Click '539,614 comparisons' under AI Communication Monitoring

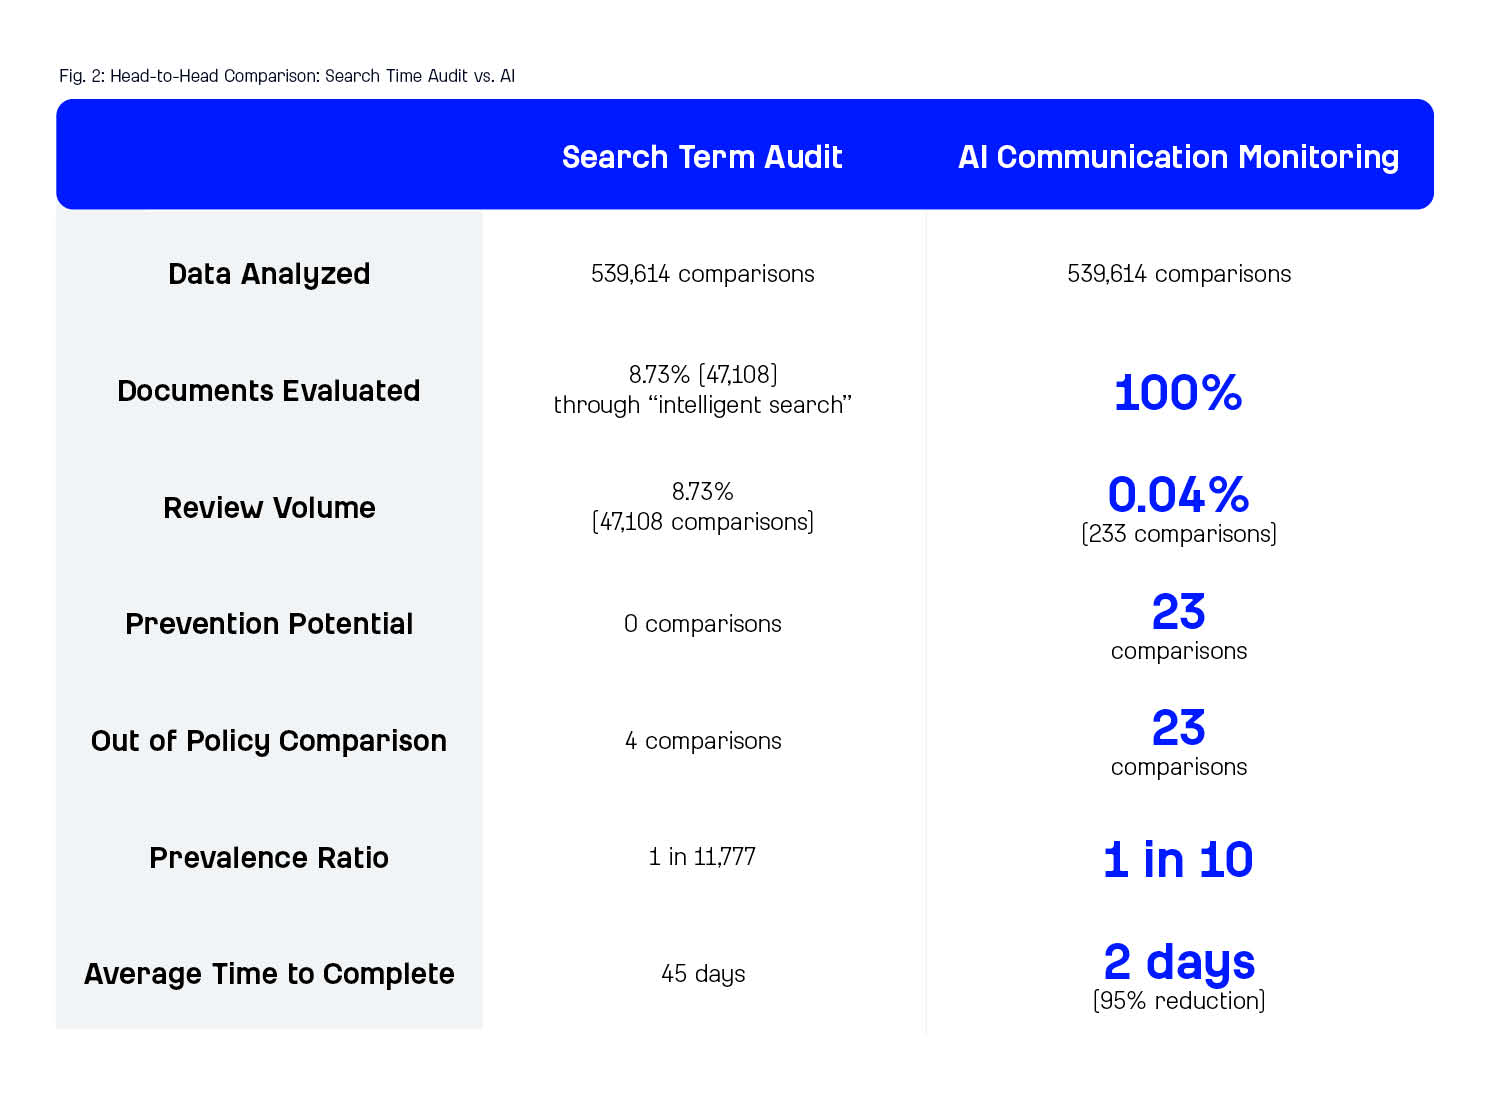click(x=1179, y=274)
